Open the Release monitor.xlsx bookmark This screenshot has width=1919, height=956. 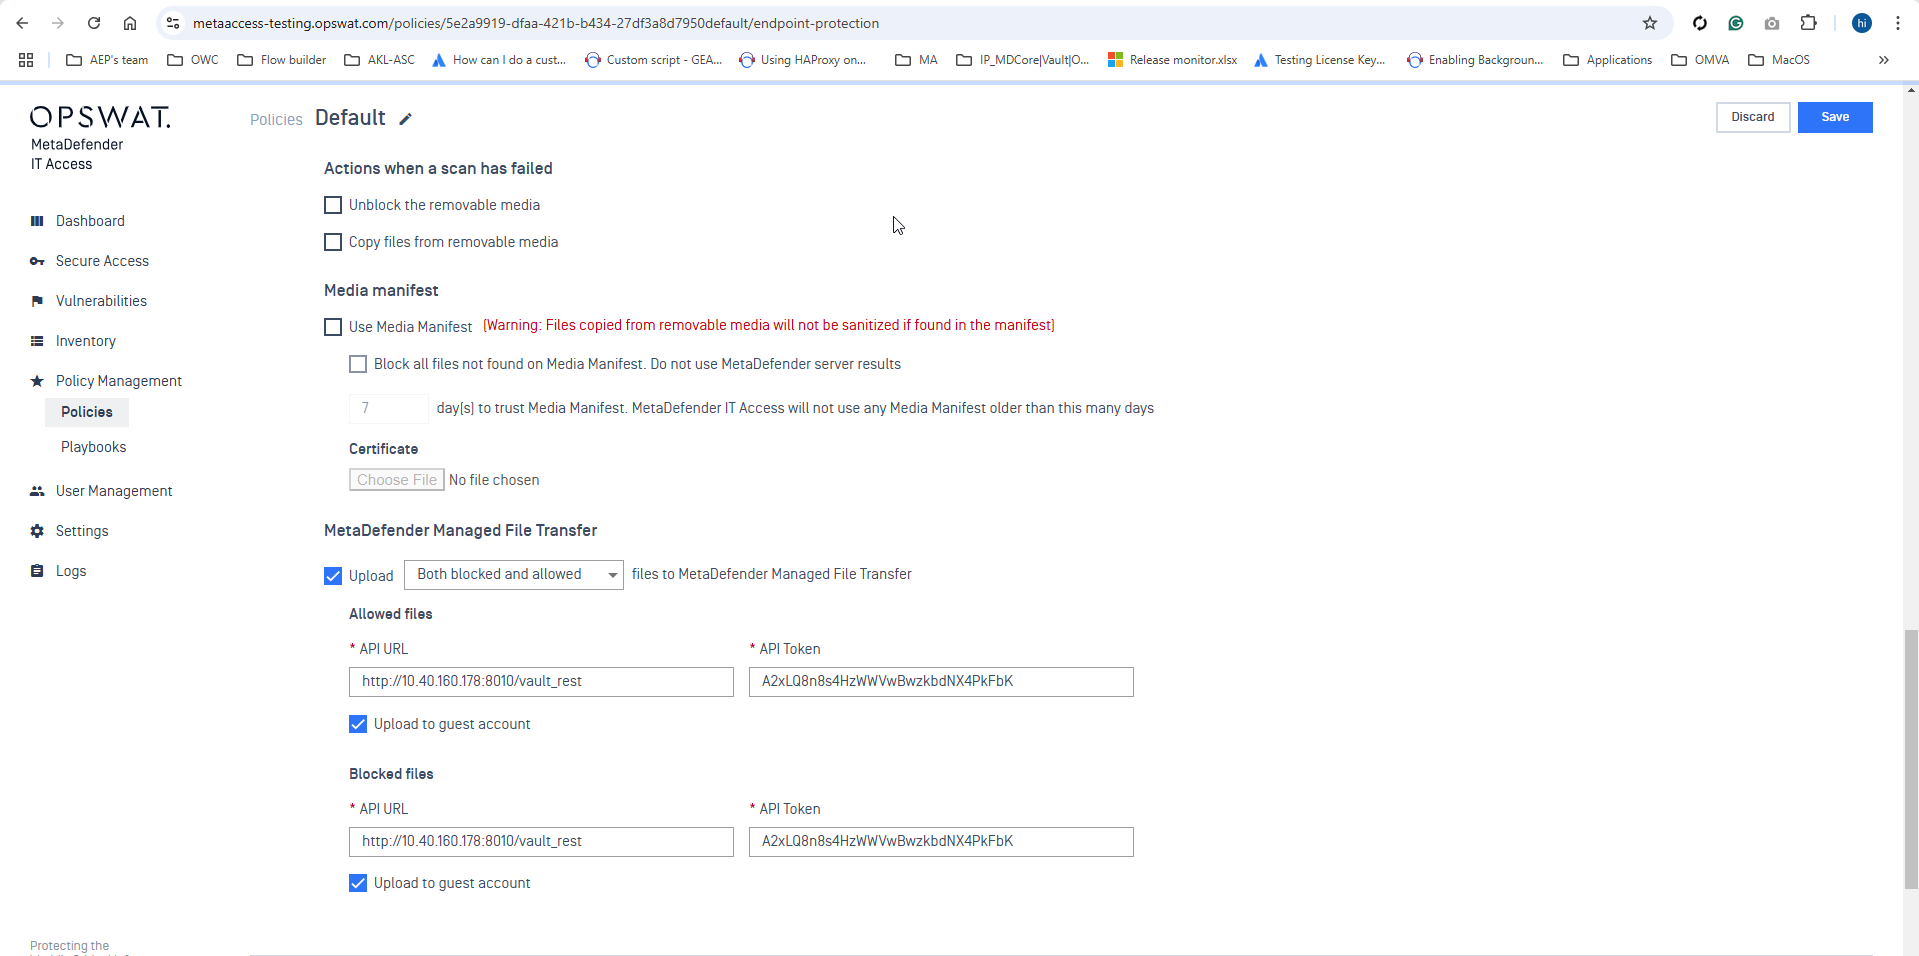(1172, 60)
